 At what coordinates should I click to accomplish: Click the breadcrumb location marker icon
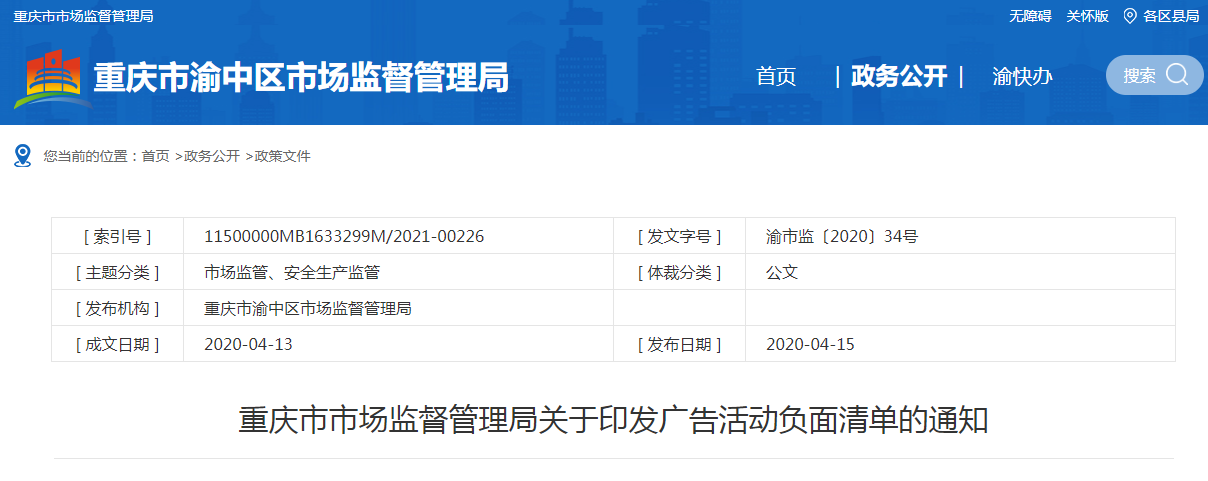point(23,156)
